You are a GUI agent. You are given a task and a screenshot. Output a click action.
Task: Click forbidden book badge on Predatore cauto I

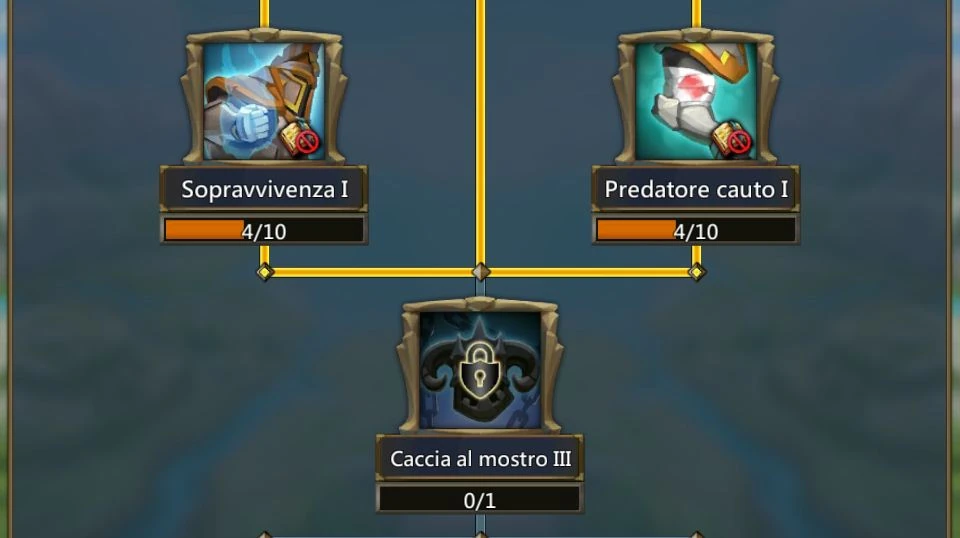[x=733, y=140]
